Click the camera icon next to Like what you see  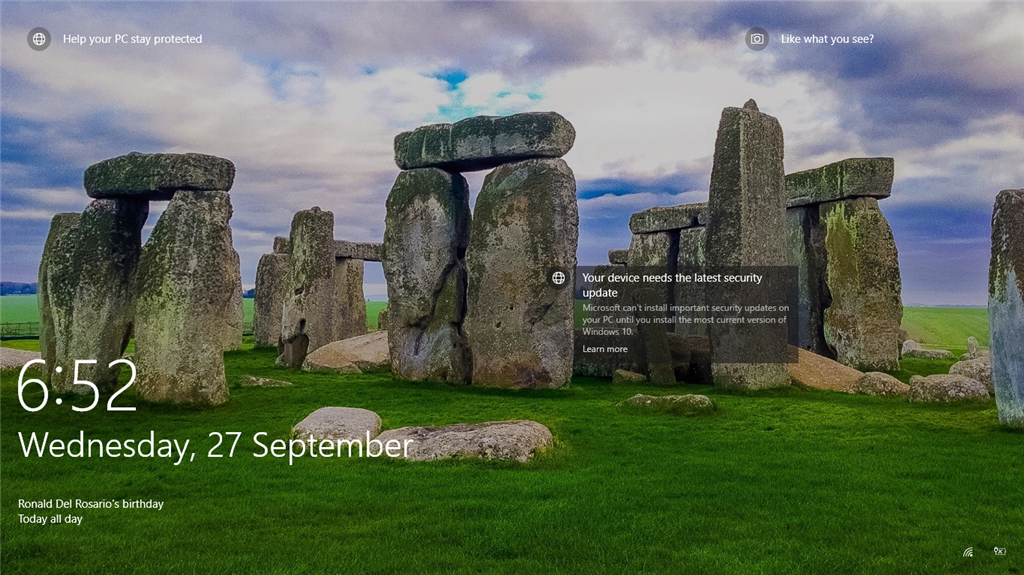757,39
